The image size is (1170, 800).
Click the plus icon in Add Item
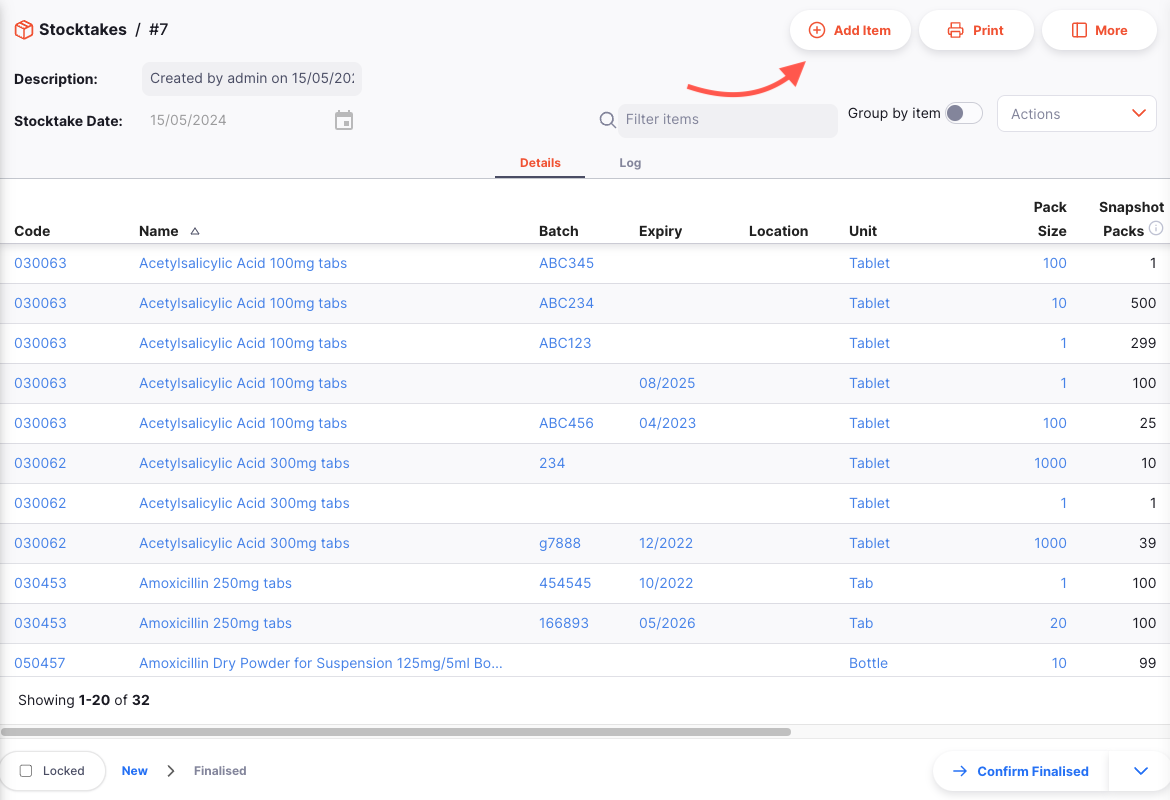[x=817, y=31]
